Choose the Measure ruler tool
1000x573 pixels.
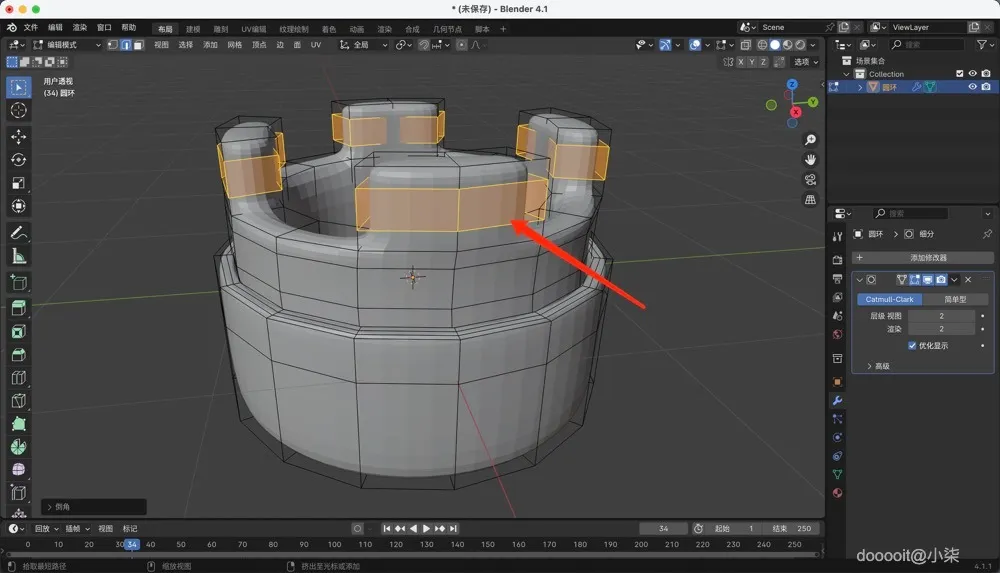[18, 256]
